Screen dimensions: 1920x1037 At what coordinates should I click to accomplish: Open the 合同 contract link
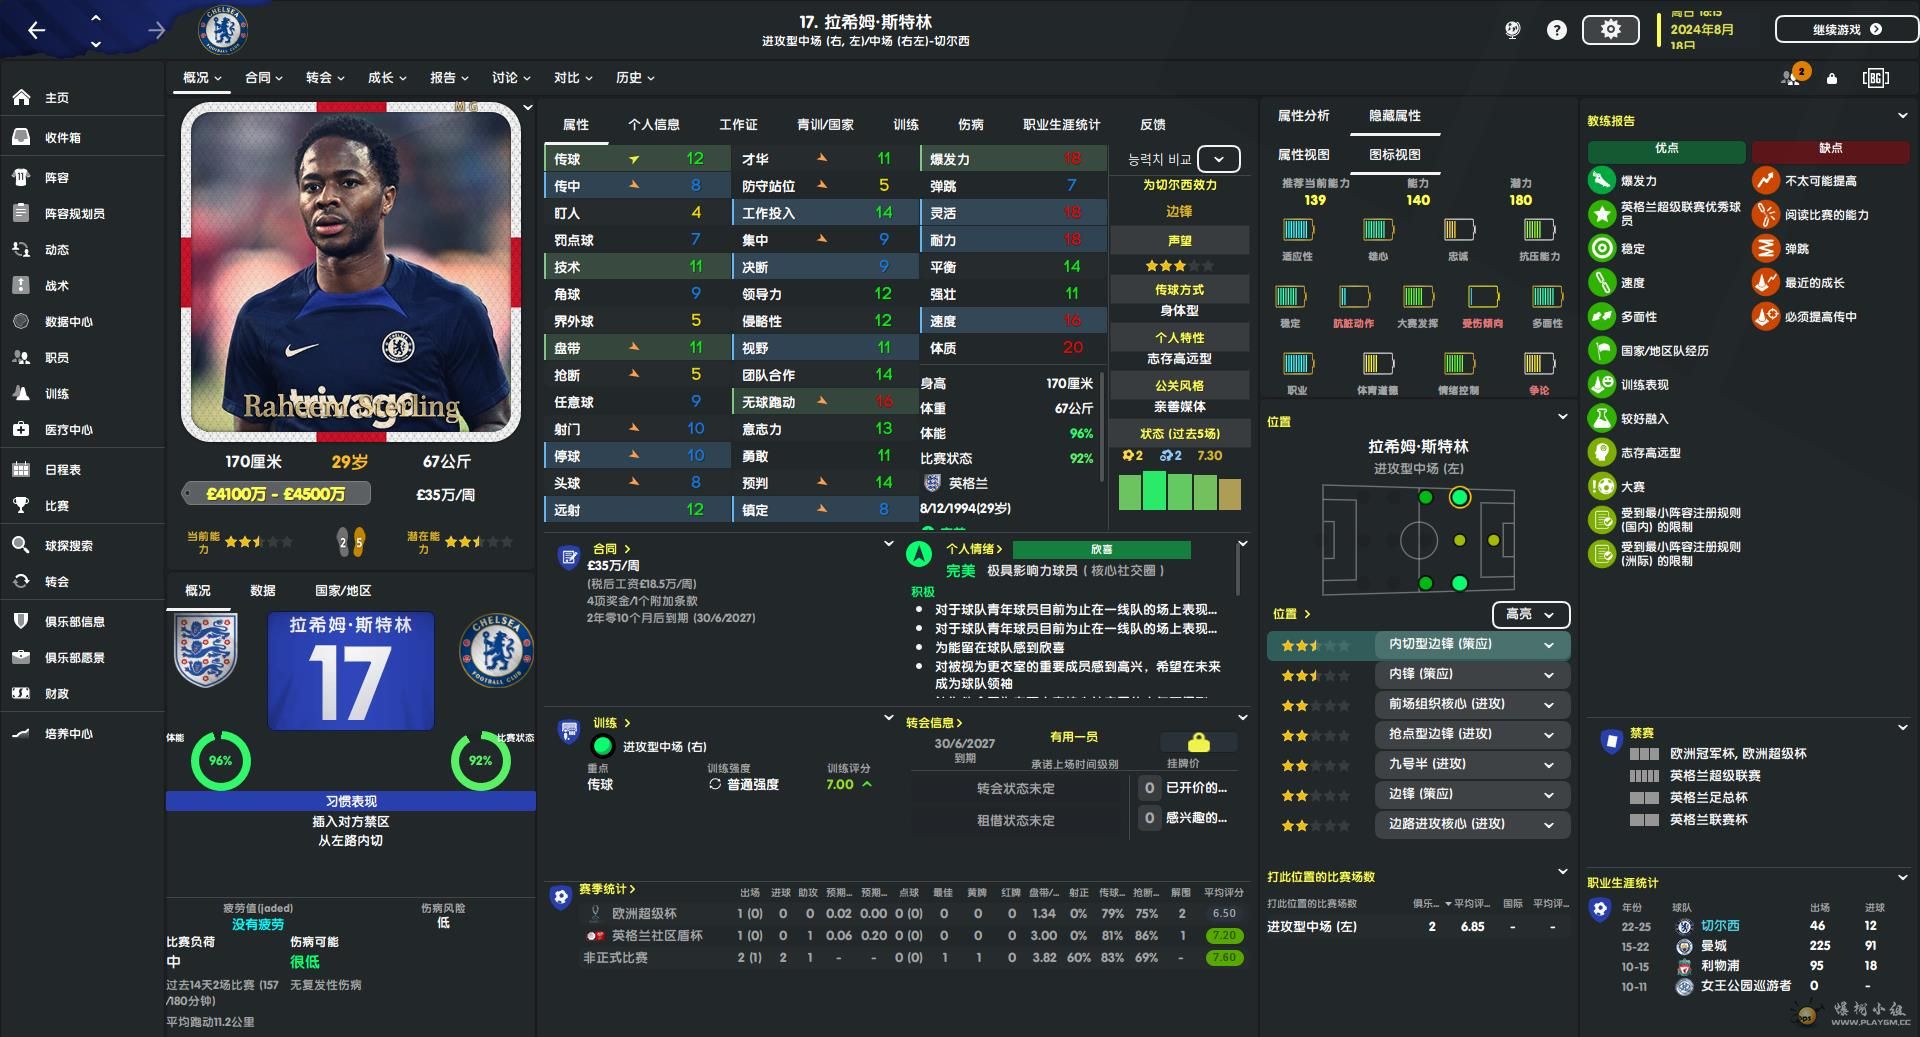pyautogui.click(x=611, y=549)
